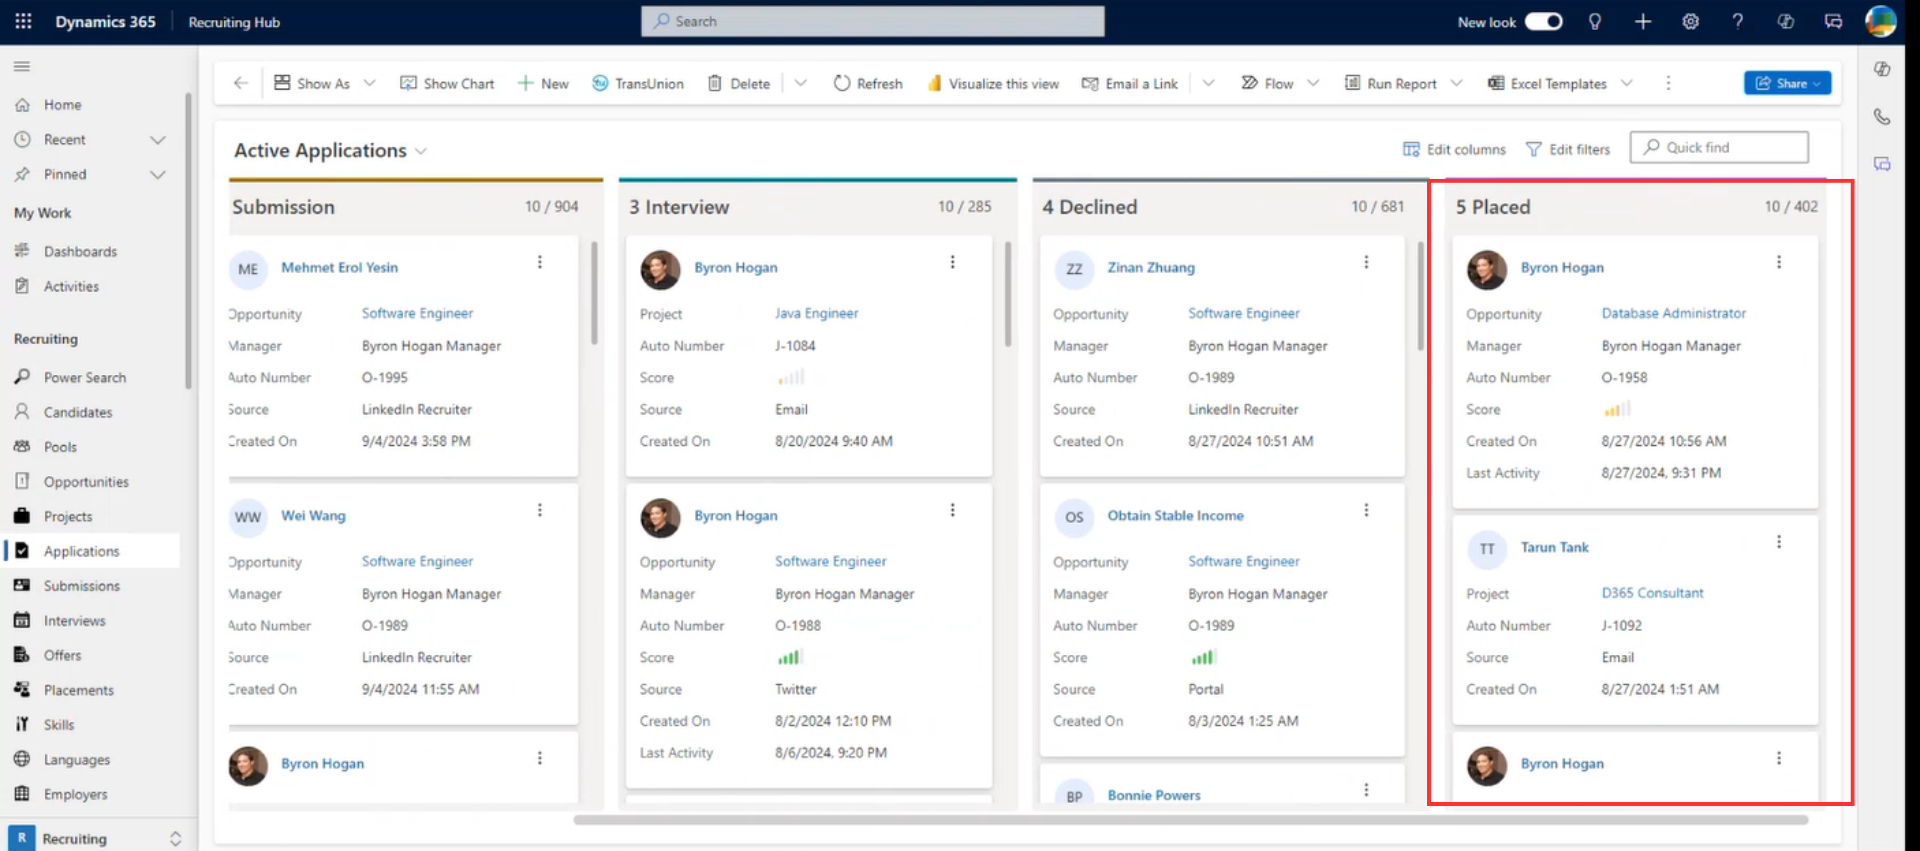Click the Languages globe icon

click(22, 759)
